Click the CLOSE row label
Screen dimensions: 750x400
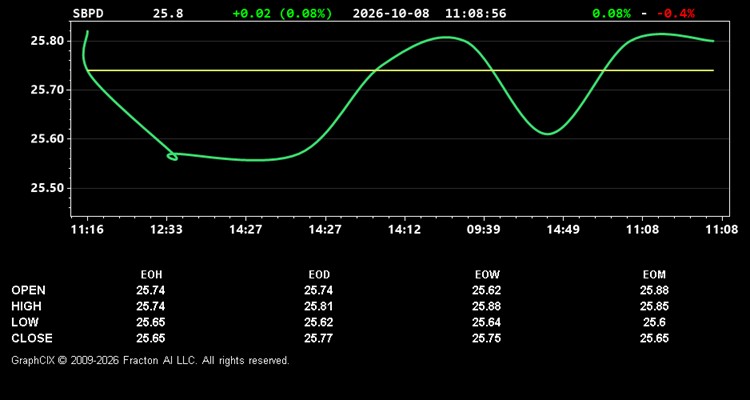pos(32,338)
